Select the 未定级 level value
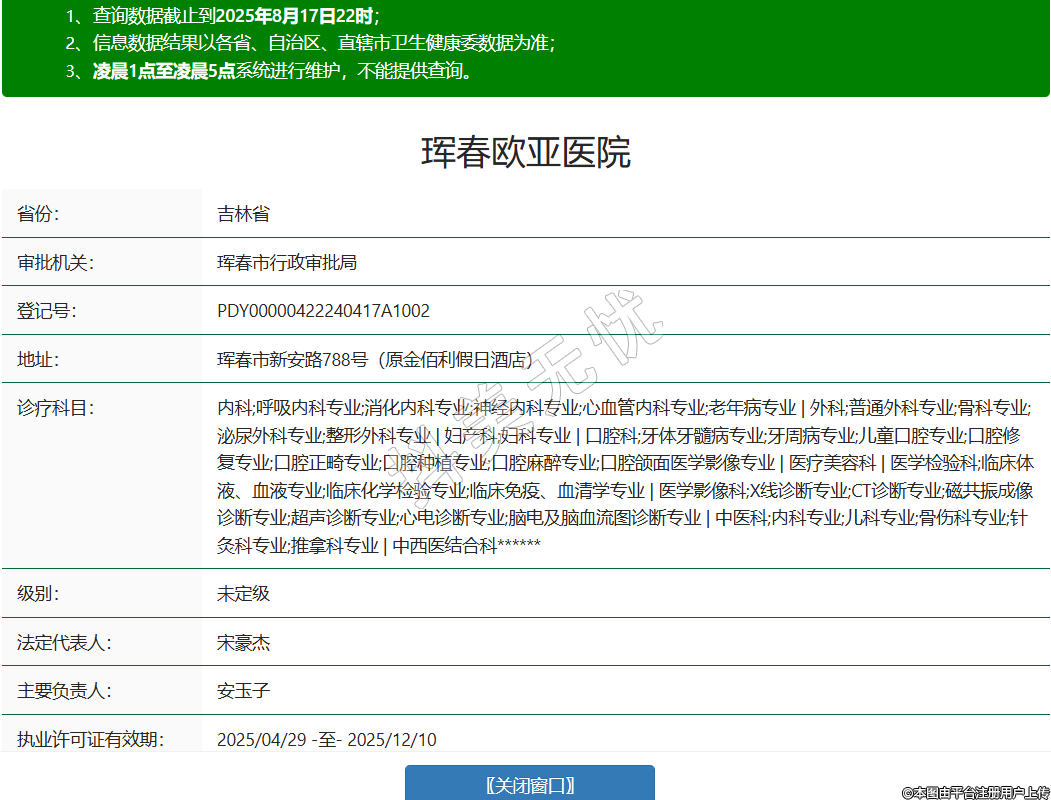This screenshot has width=1051, height=800. [243, 594]
